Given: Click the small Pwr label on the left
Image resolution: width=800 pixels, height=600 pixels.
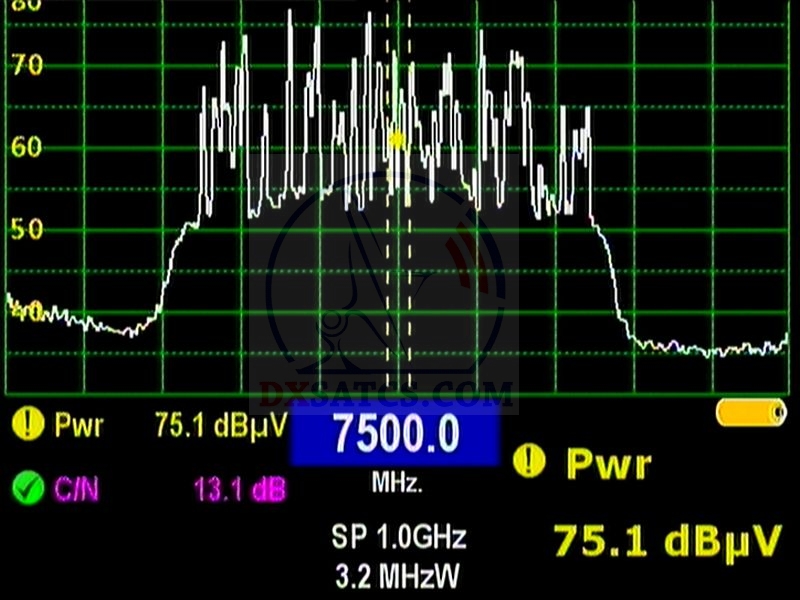Looking at the screenshot, I should 81,425.
